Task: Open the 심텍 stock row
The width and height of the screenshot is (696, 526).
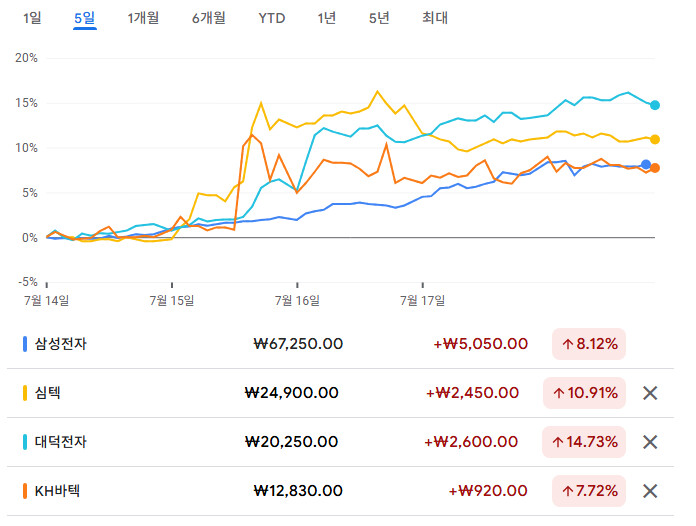Action: (48, 393)
